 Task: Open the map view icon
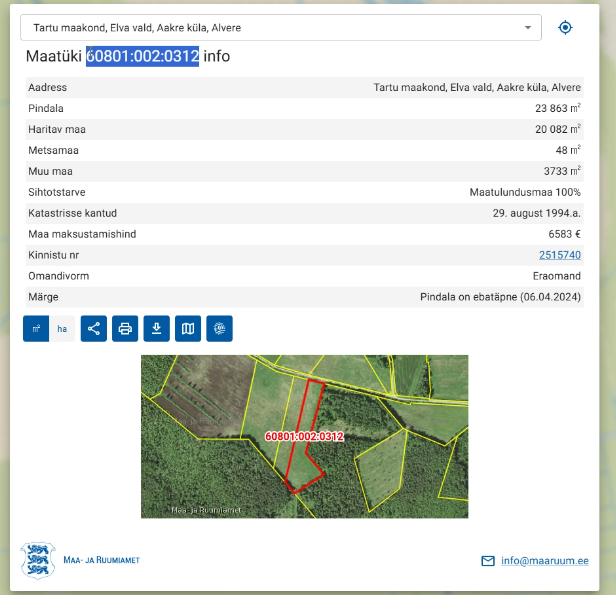(x=188, y=328)
